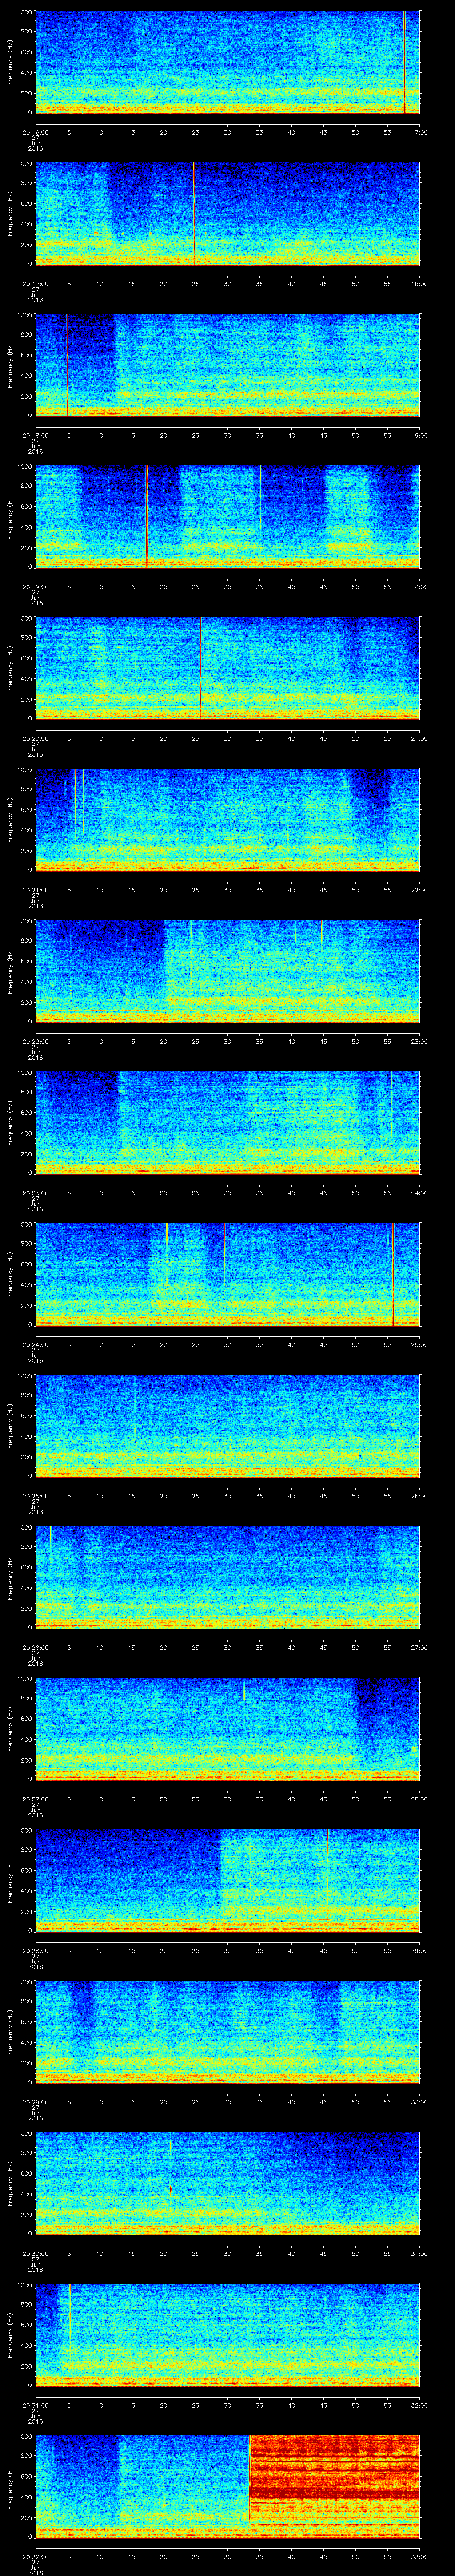Click the red vertical spike in the 20:16:00 panel

coord(404,62)
